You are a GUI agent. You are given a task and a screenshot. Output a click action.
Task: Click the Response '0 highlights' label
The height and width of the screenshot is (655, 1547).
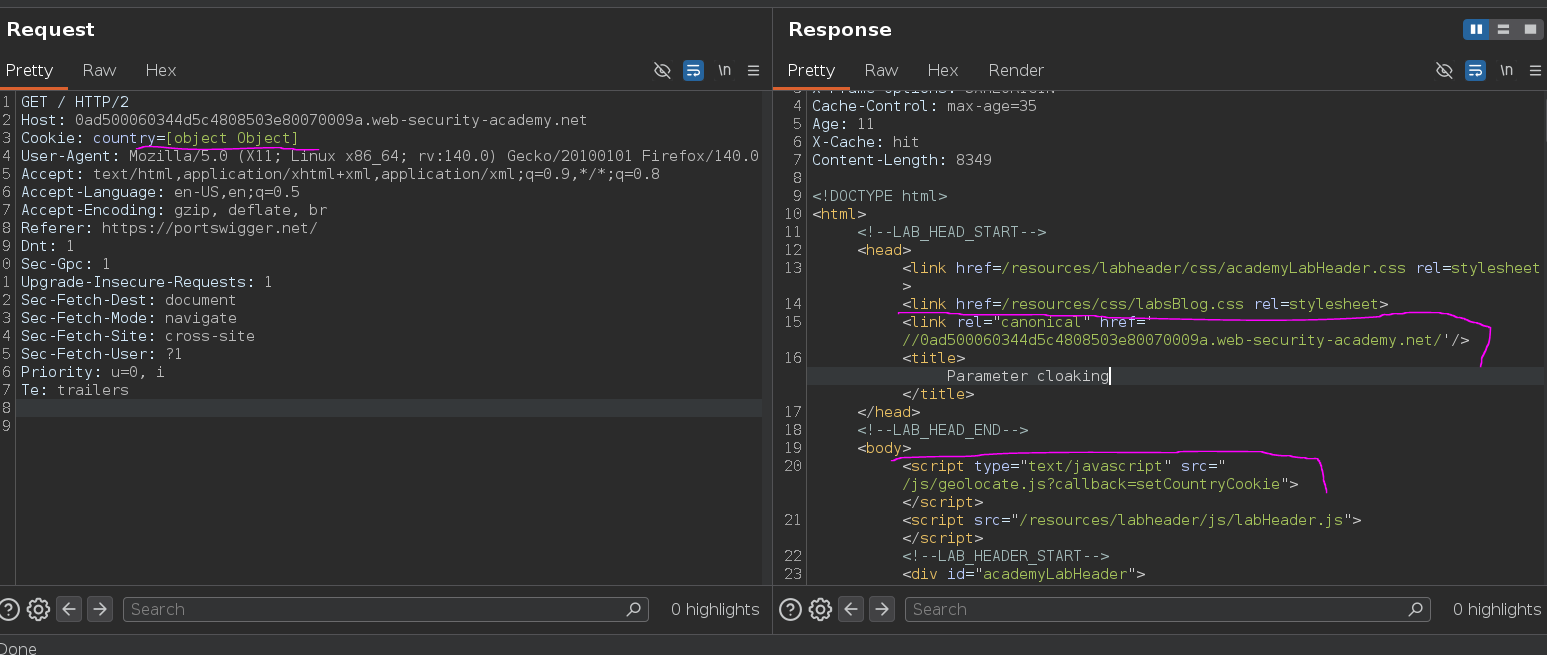point(1497,609)
